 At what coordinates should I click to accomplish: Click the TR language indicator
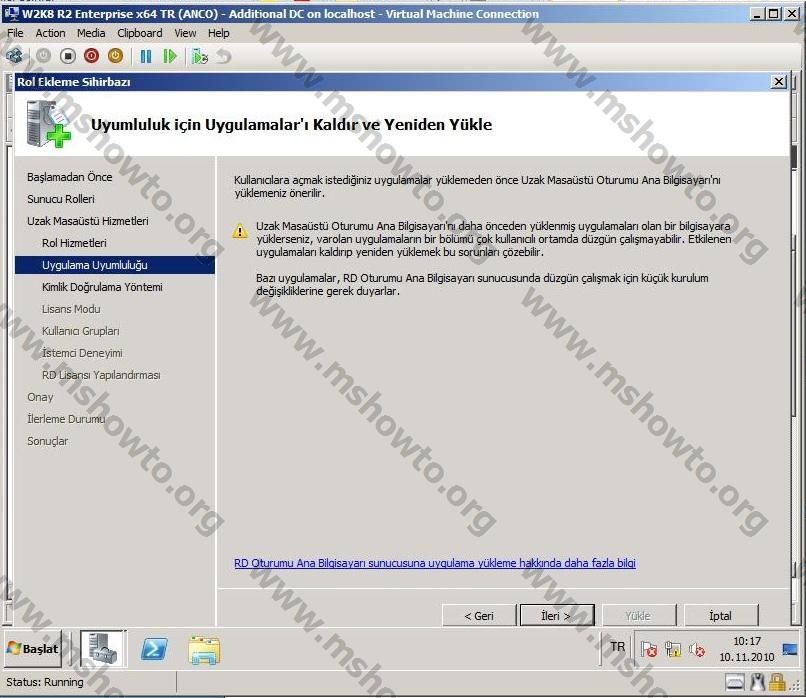(617, 647)
